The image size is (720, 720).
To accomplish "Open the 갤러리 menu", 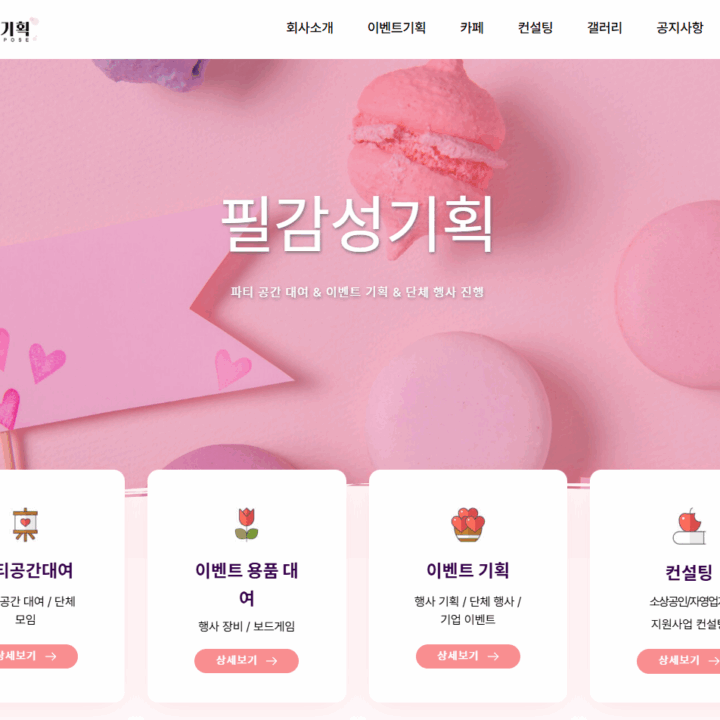I will 604,28.
